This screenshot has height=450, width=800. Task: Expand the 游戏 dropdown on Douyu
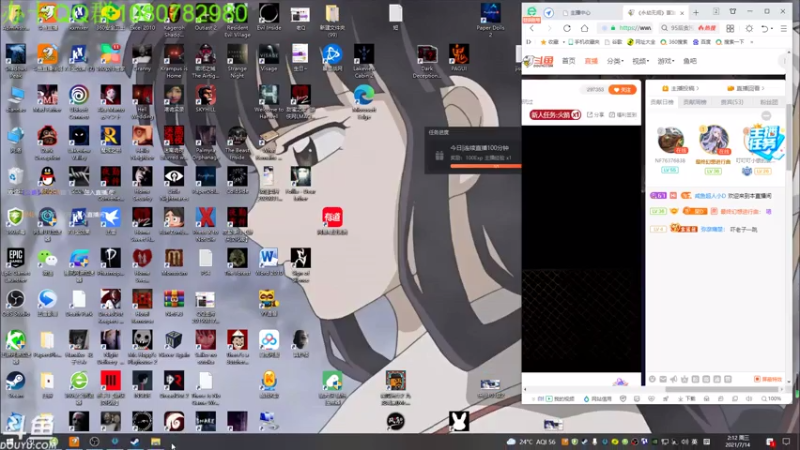[x=666, y=61]
